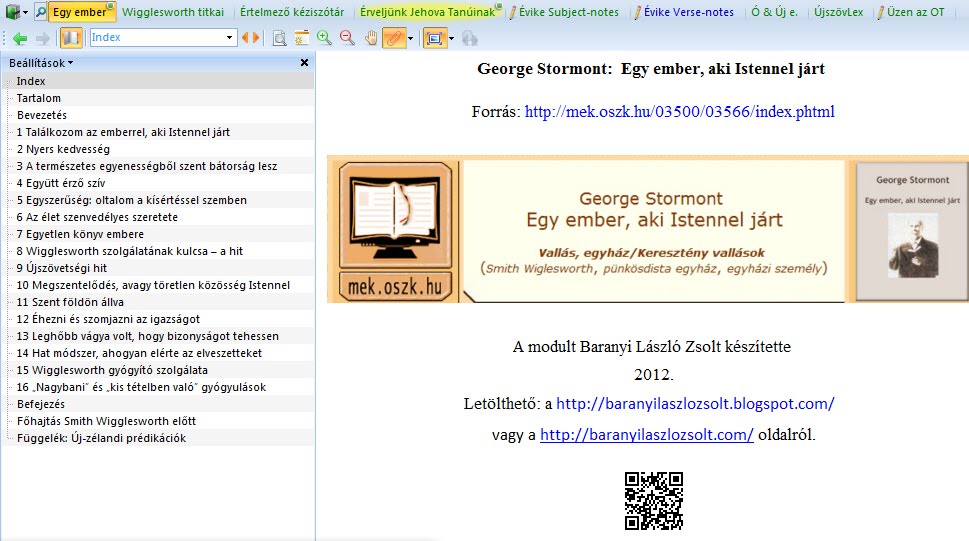This screenshot has width=969, height=541.
Task: Zoom in with green plus magnifier
Action: (x=324, y=38)
